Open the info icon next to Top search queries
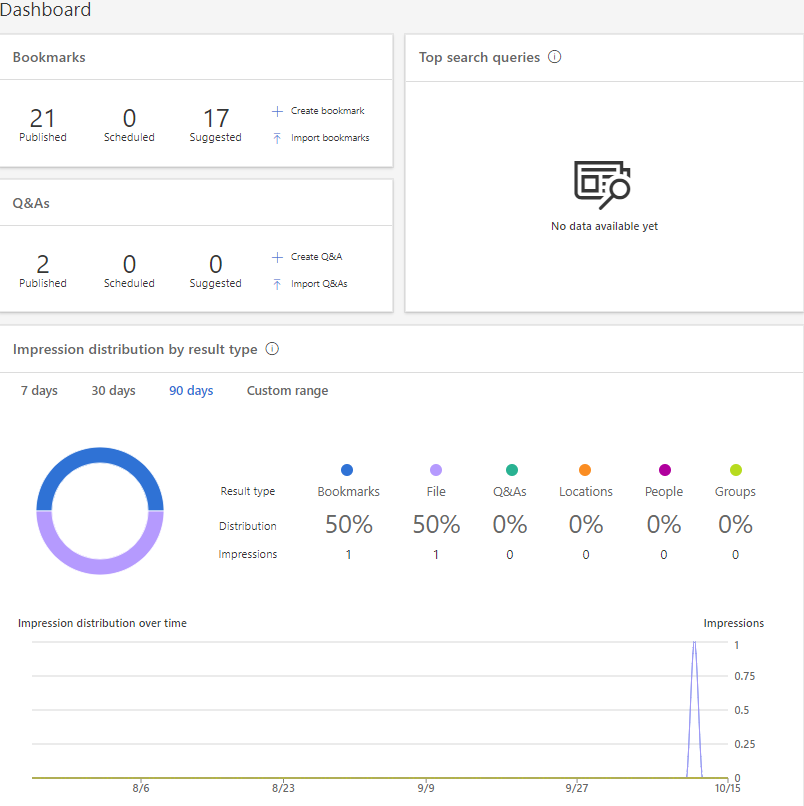Viewport: 804px width, 806px height. [x=555, y=57]
